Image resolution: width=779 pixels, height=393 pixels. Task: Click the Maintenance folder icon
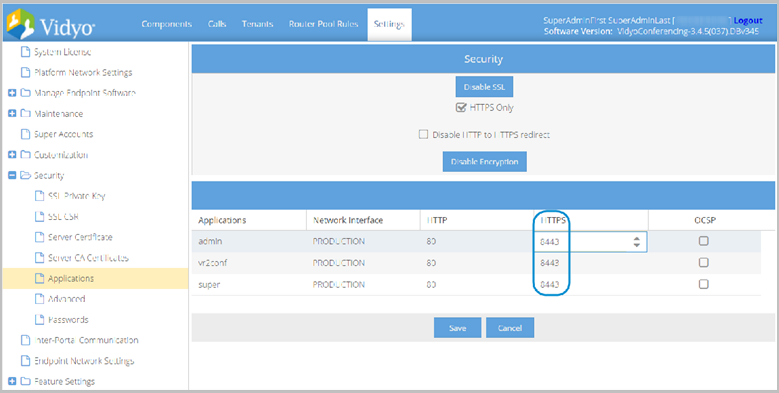(x=25, y=114)
